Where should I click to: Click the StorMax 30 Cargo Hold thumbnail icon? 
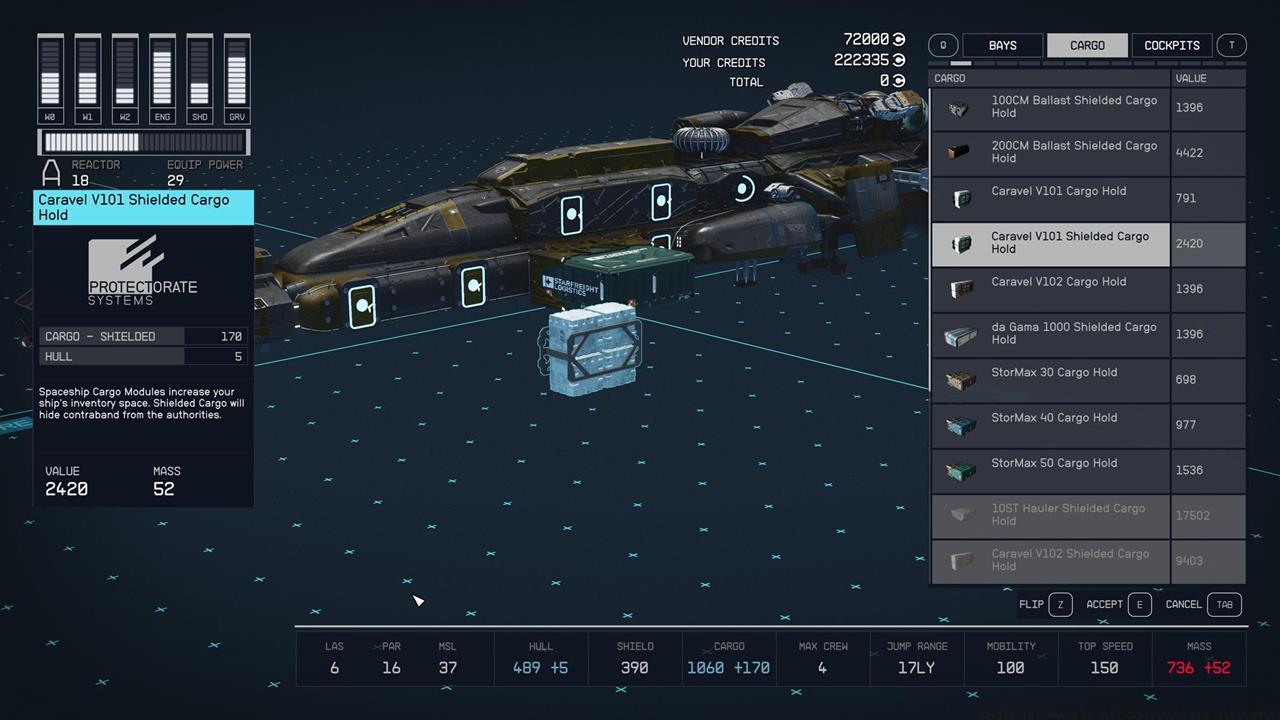(x=960, y=379)
